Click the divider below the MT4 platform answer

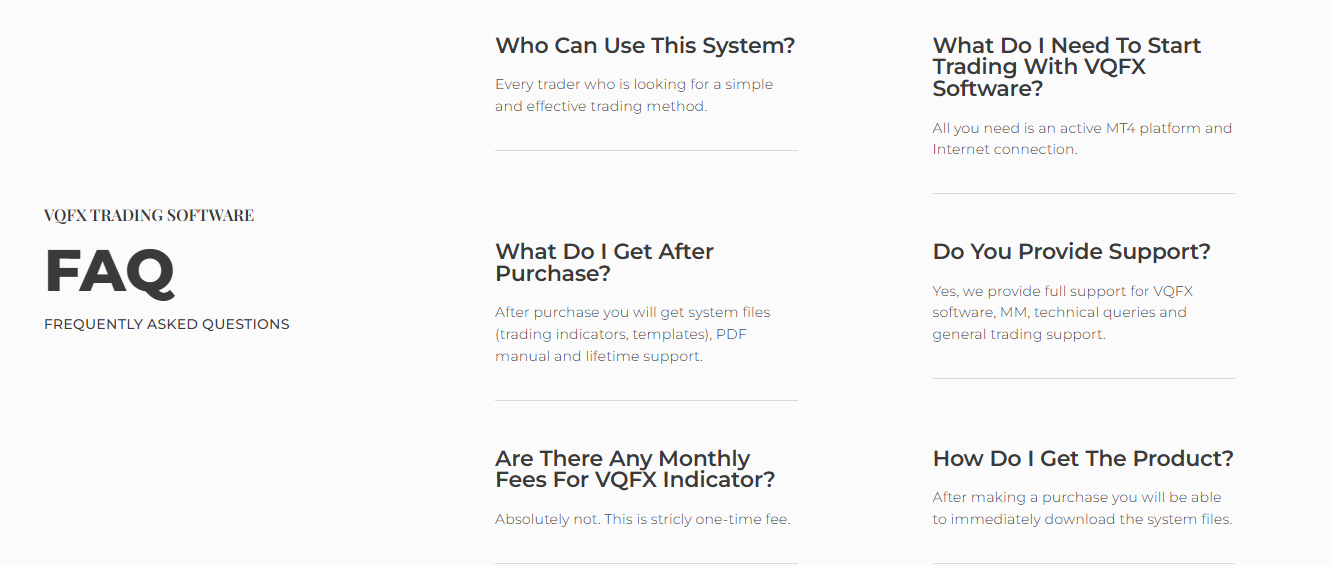[1083, 194]
